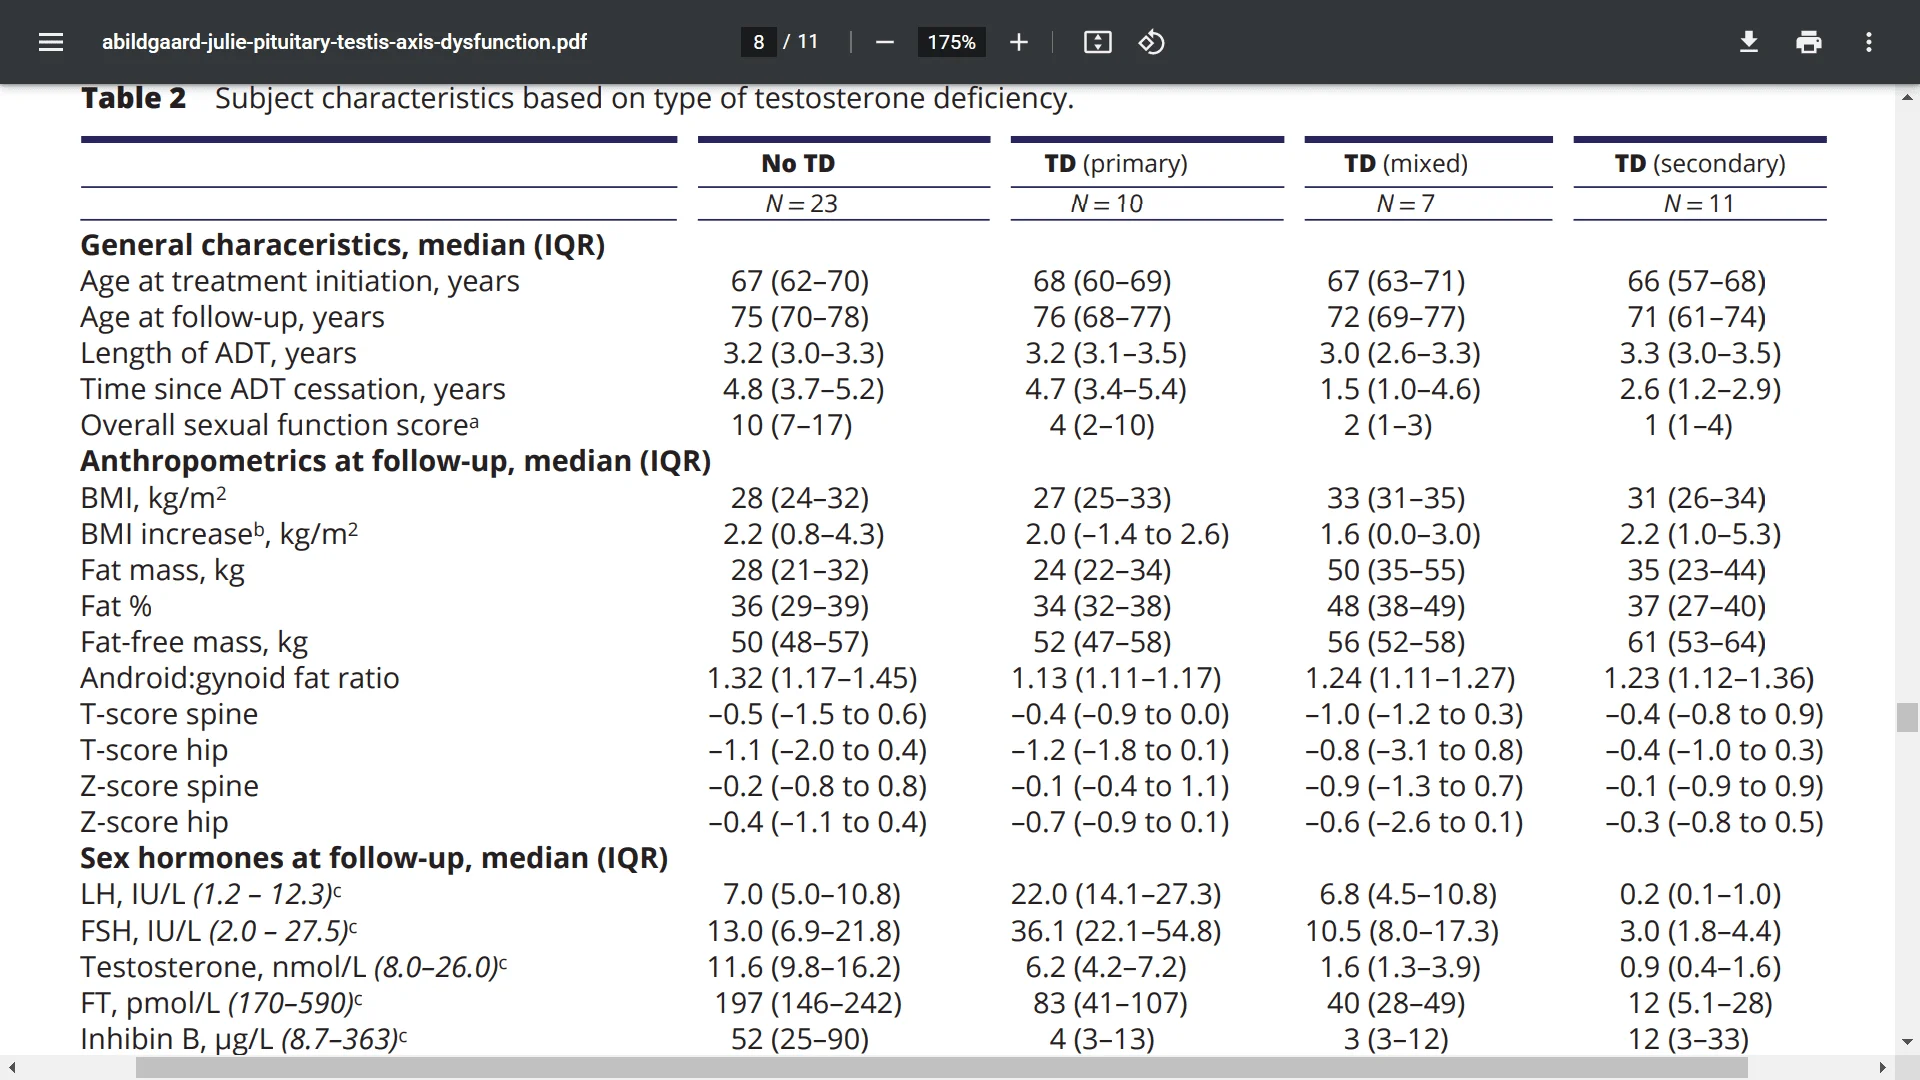This screenshot has width=1920, height=1080.
Task: Click the zoom in plus button
Action: pyautogui.click(x=1018, y=42)
